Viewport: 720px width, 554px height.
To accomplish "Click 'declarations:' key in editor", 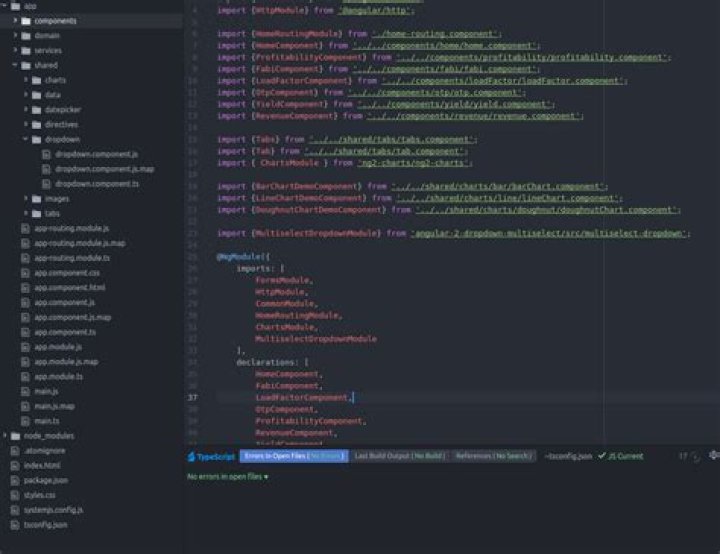I will 267,362.
